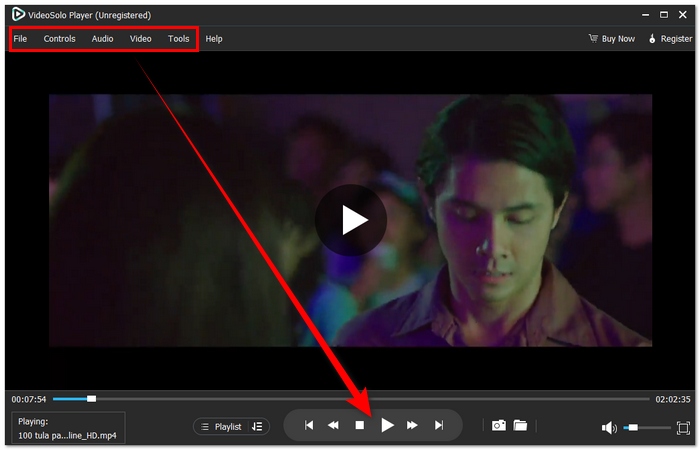Open the Playlist button
The height and width of the screenshot is (450, 700).
point(222,427)
